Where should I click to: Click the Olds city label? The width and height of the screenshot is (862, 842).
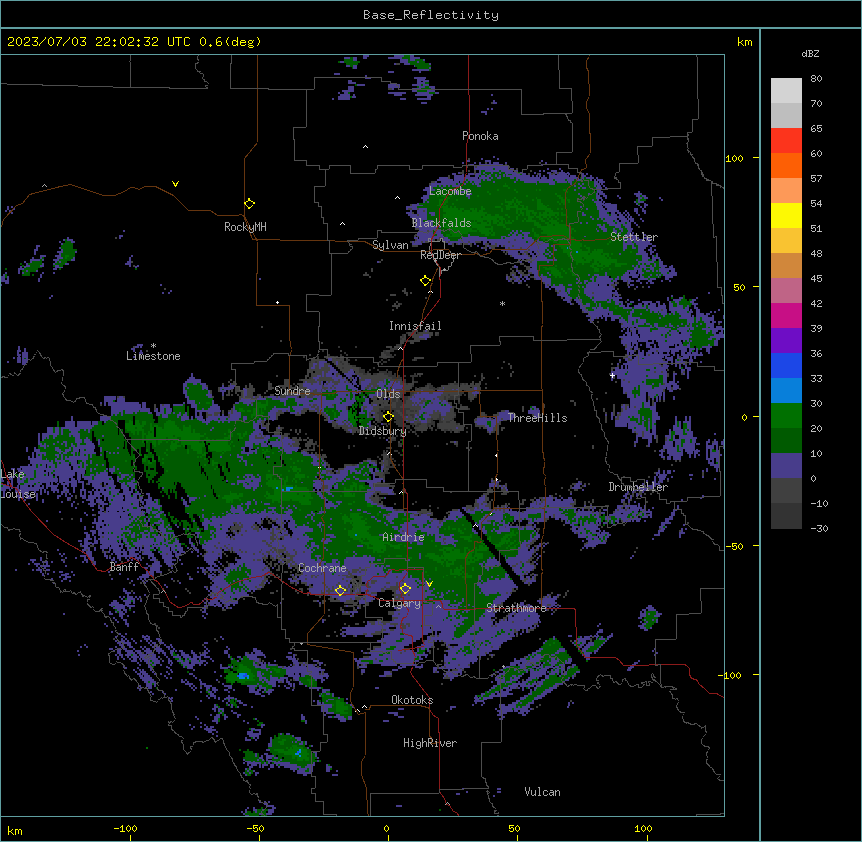point(388,394)
